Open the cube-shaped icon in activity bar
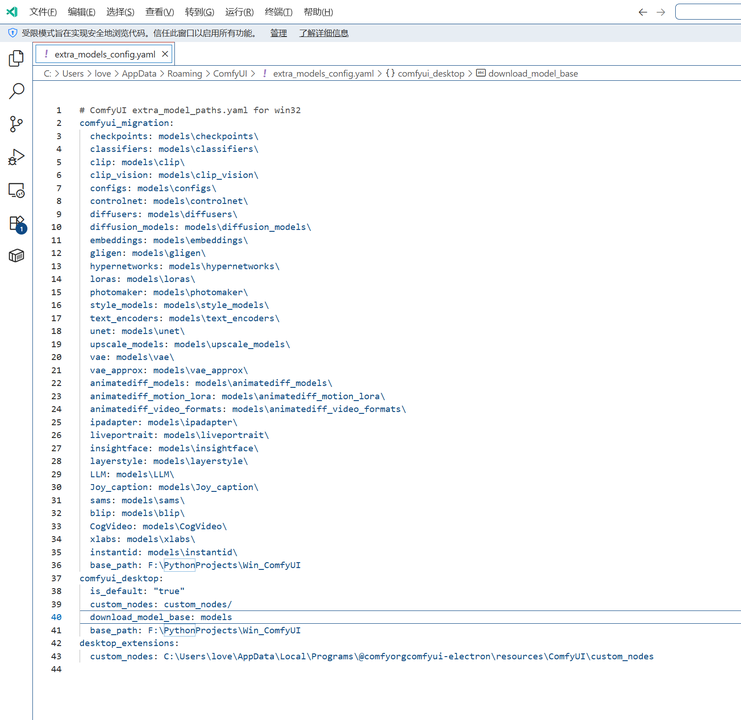This screenshot has width=741, height=720. point(16,256)
